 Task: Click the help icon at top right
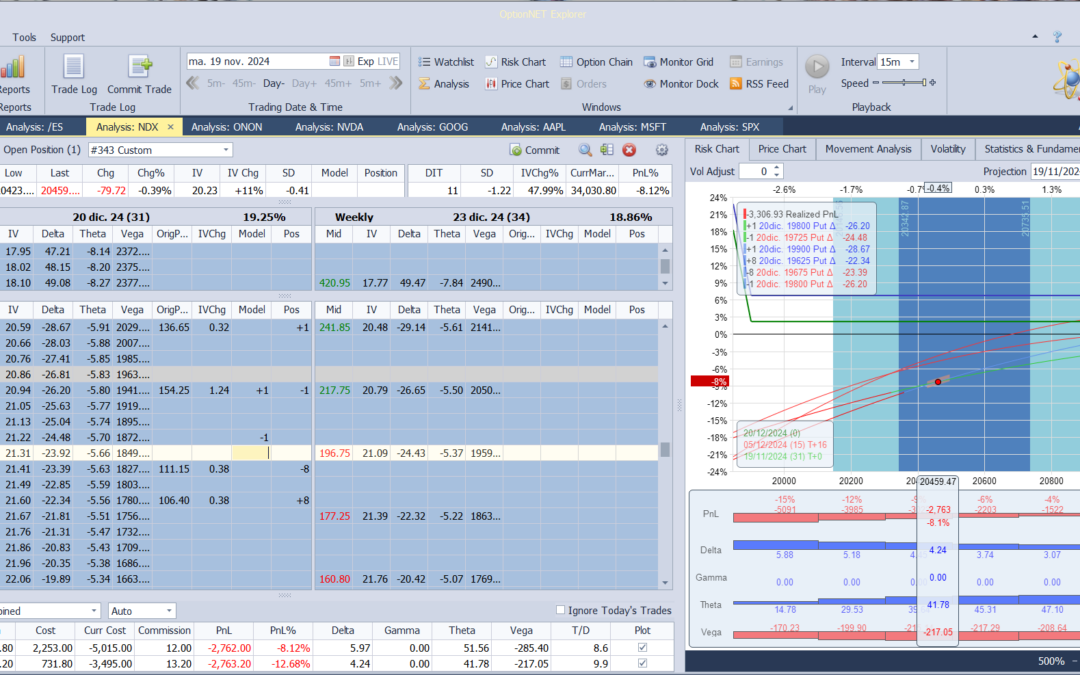click(1057, 37)
